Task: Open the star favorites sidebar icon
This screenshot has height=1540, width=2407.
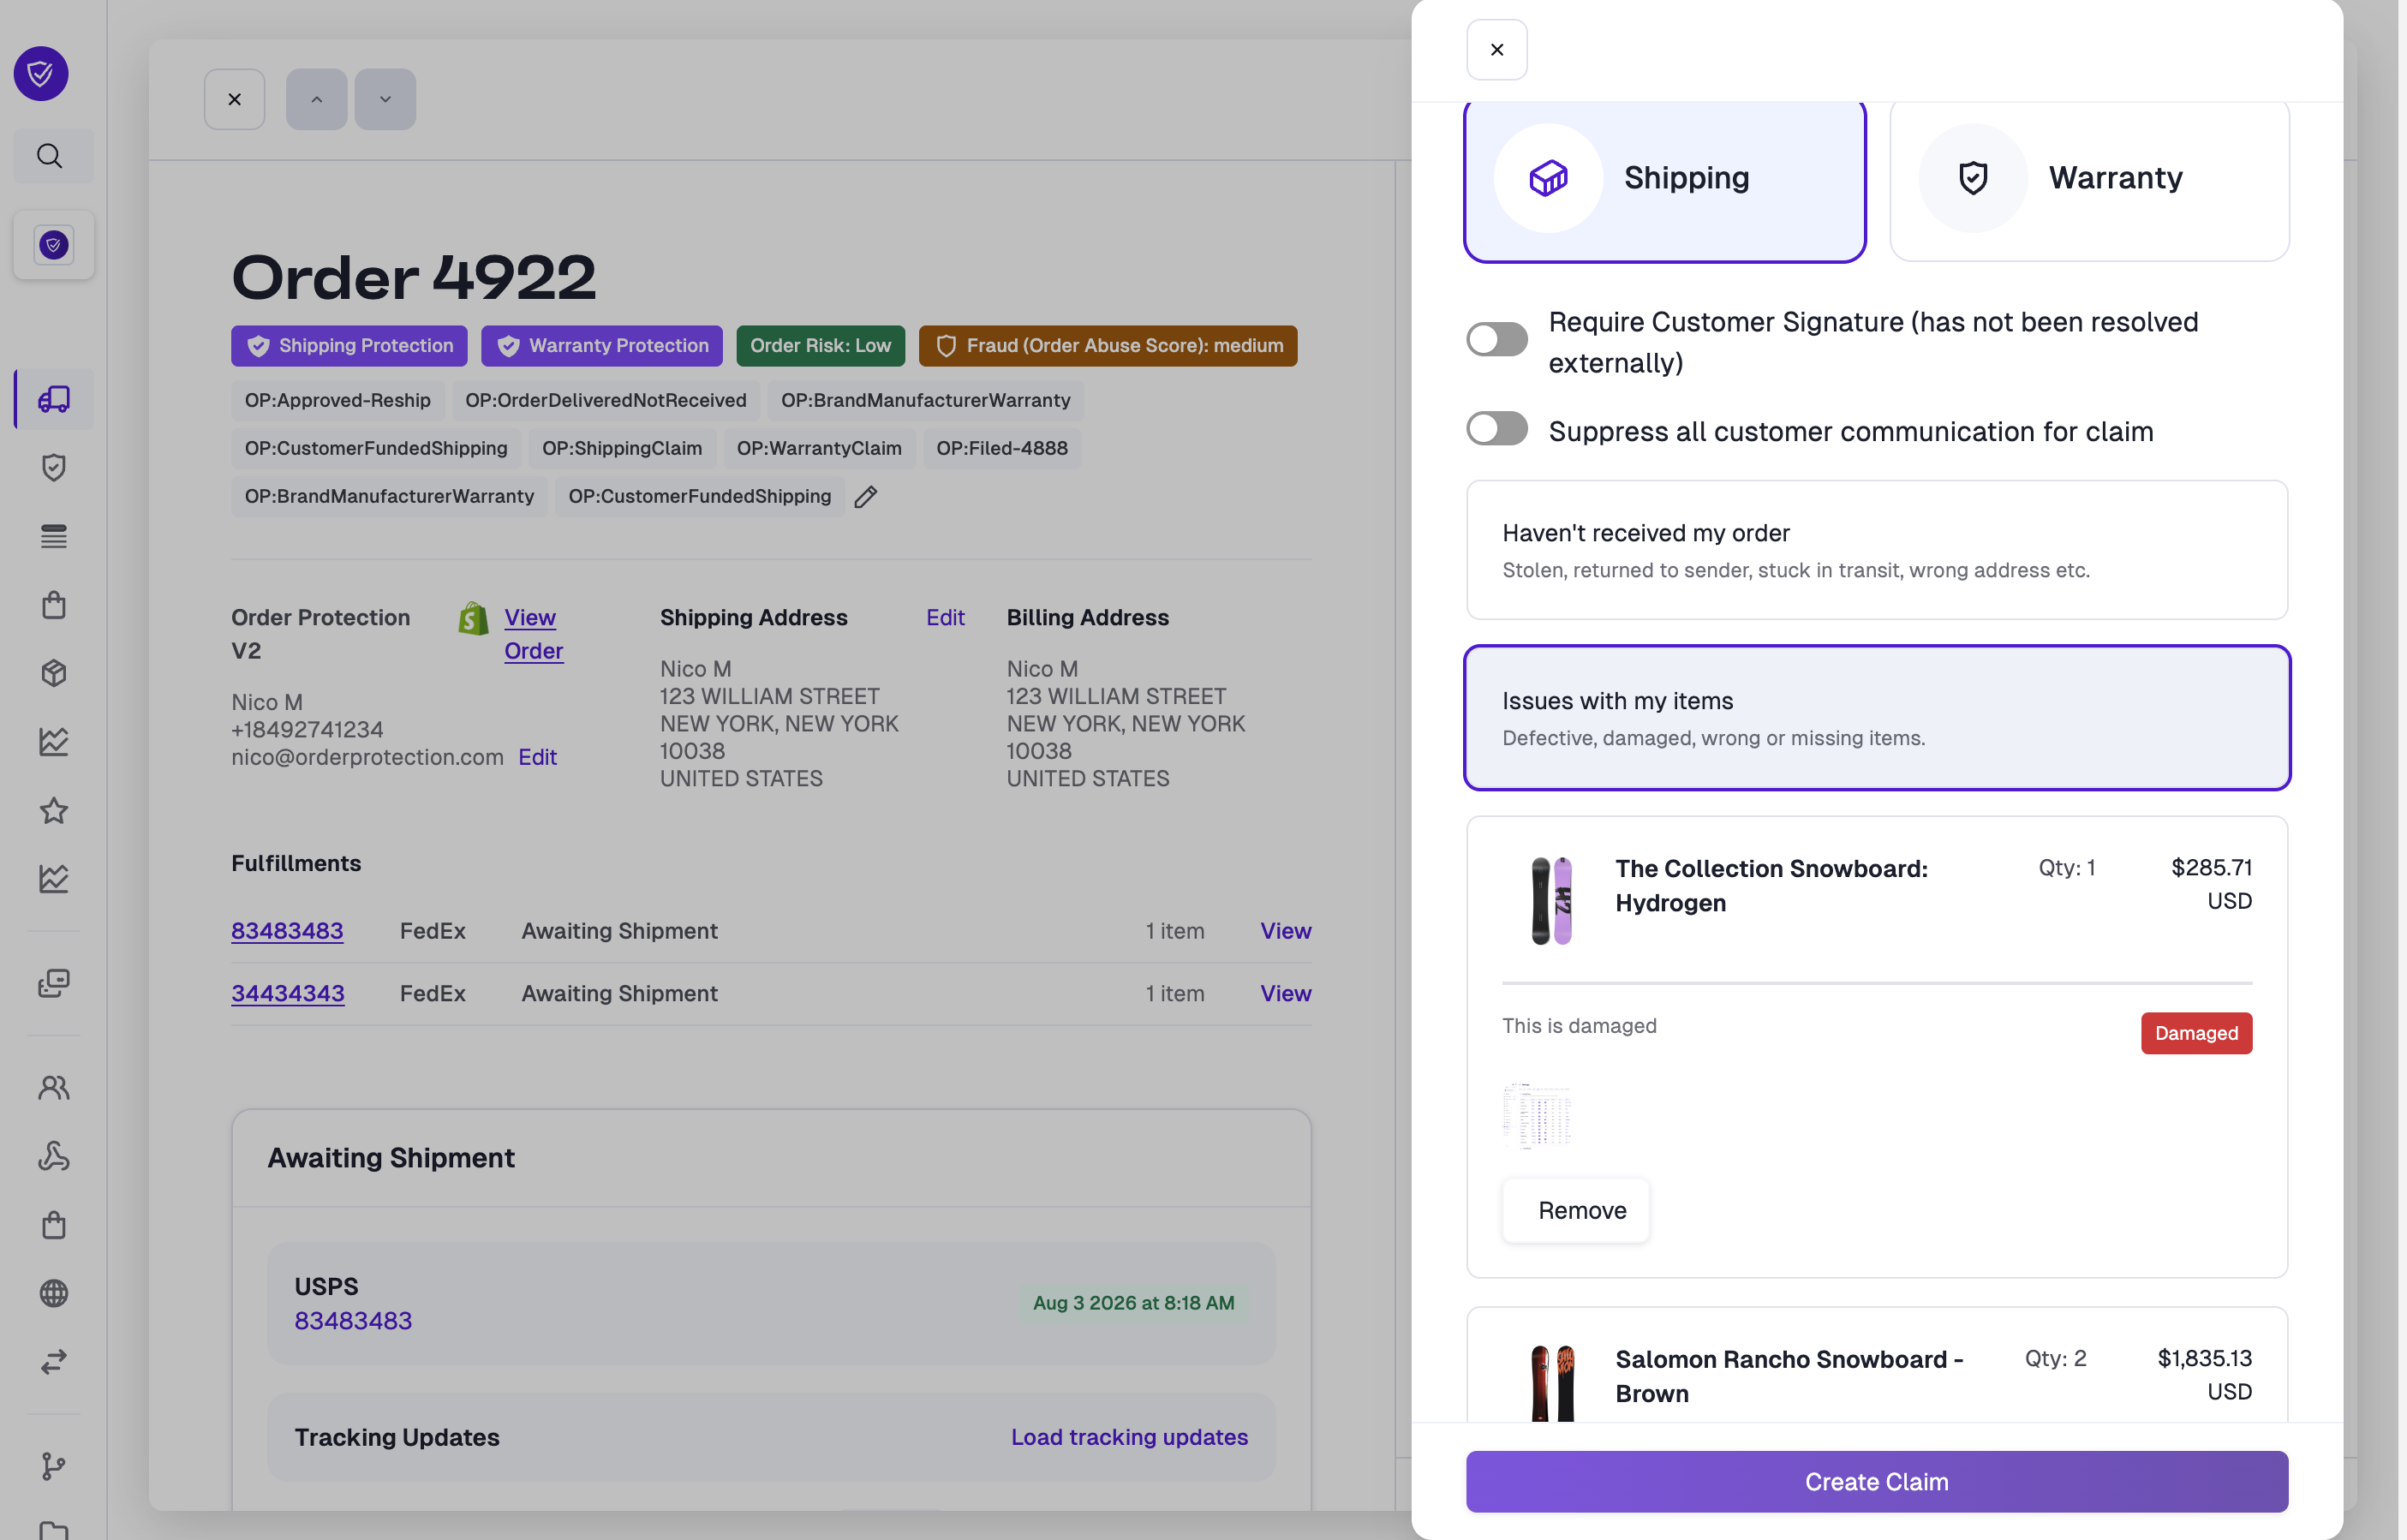Action: [x=54, y=810]
